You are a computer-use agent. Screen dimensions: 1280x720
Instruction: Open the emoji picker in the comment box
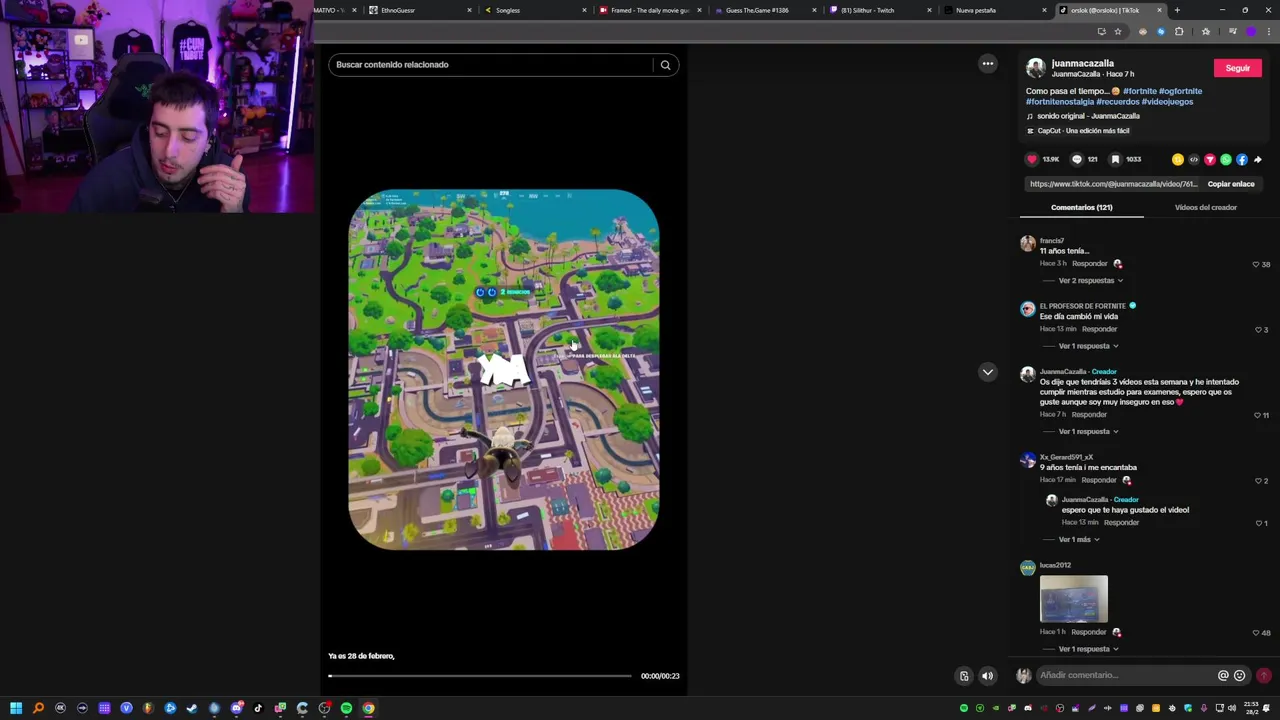(x=1240, y=675)
